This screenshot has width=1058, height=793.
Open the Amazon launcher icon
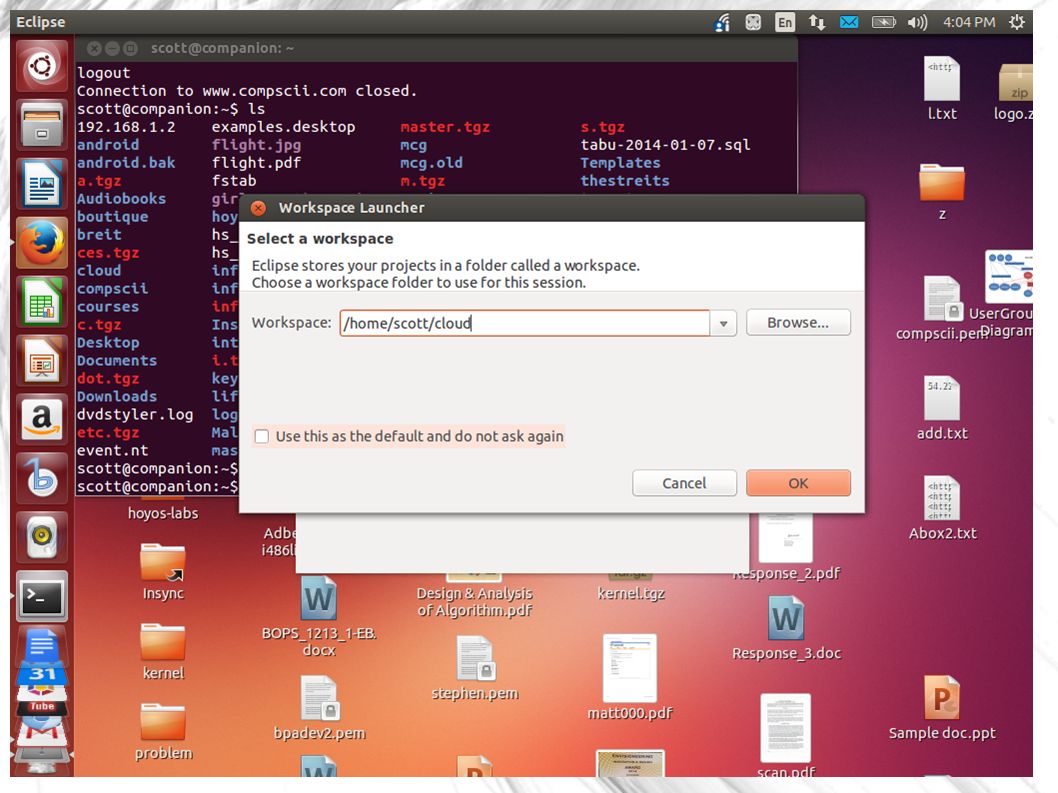click(x=42, y=418)
